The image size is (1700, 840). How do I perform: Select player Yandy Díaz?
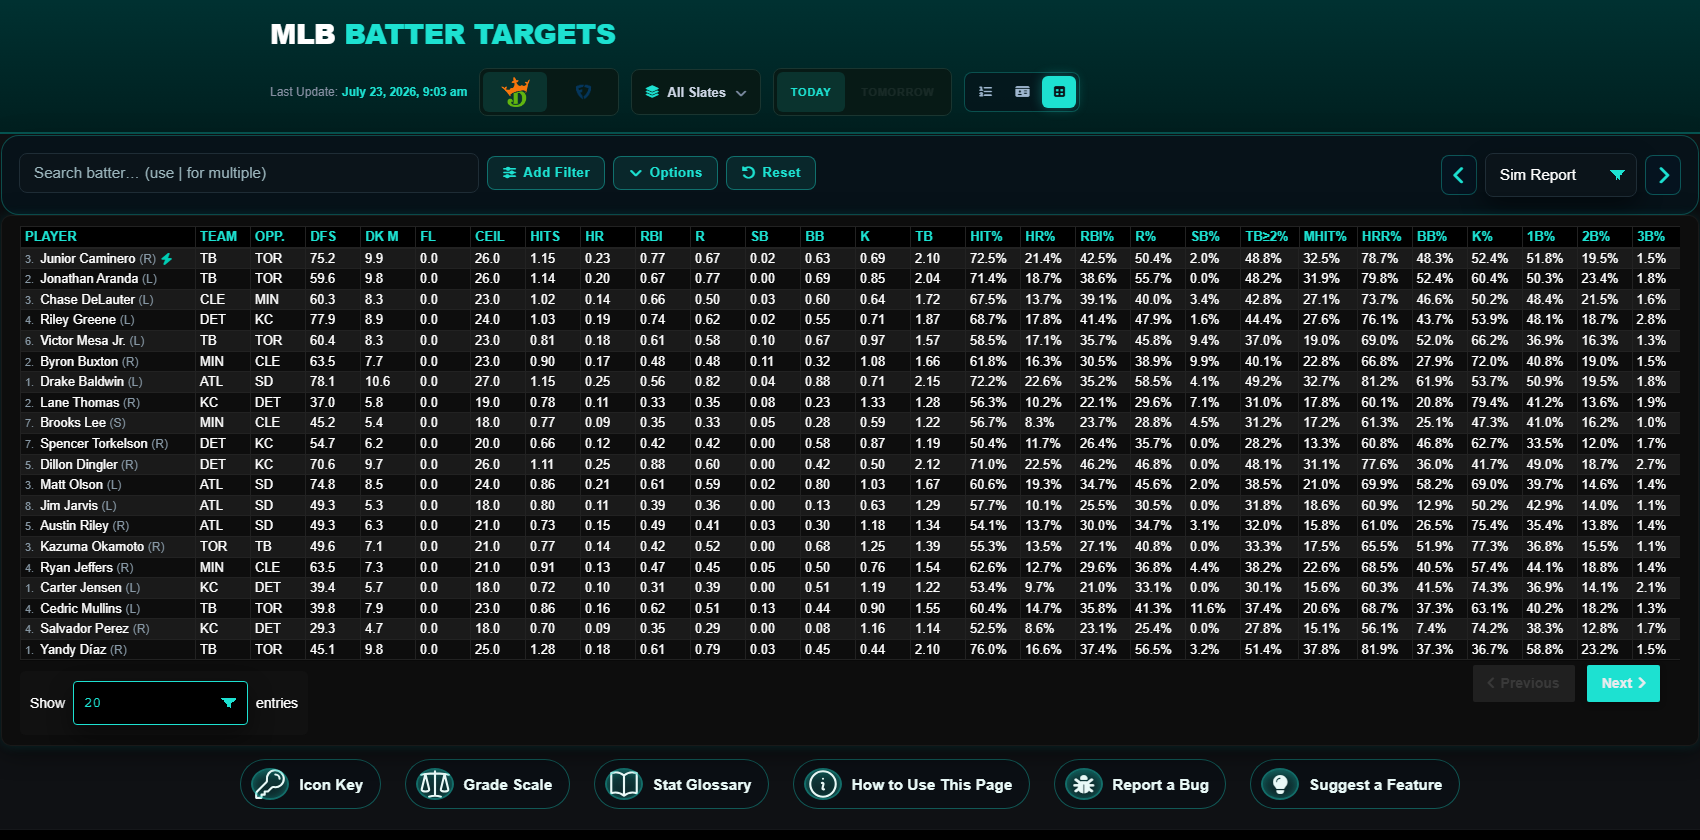pos(73,650)
